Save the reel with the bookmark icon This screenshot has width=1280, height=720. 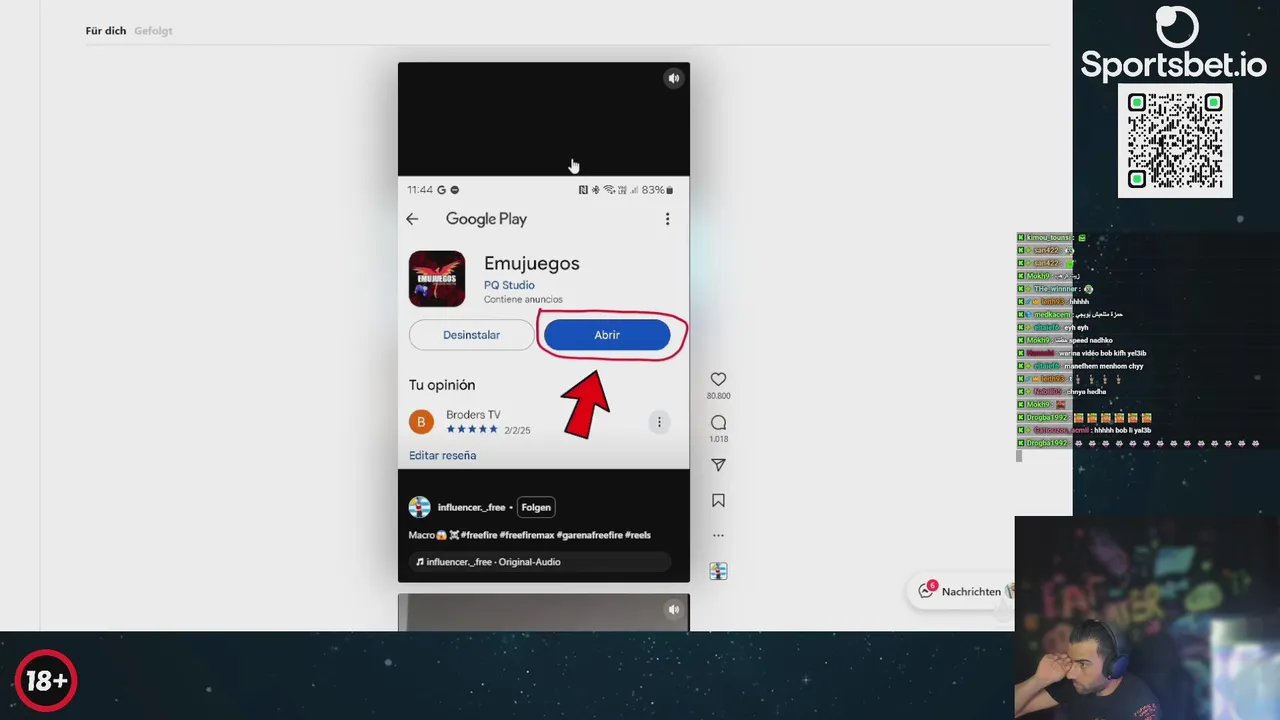pyautogui.click(x=718, y=500)
